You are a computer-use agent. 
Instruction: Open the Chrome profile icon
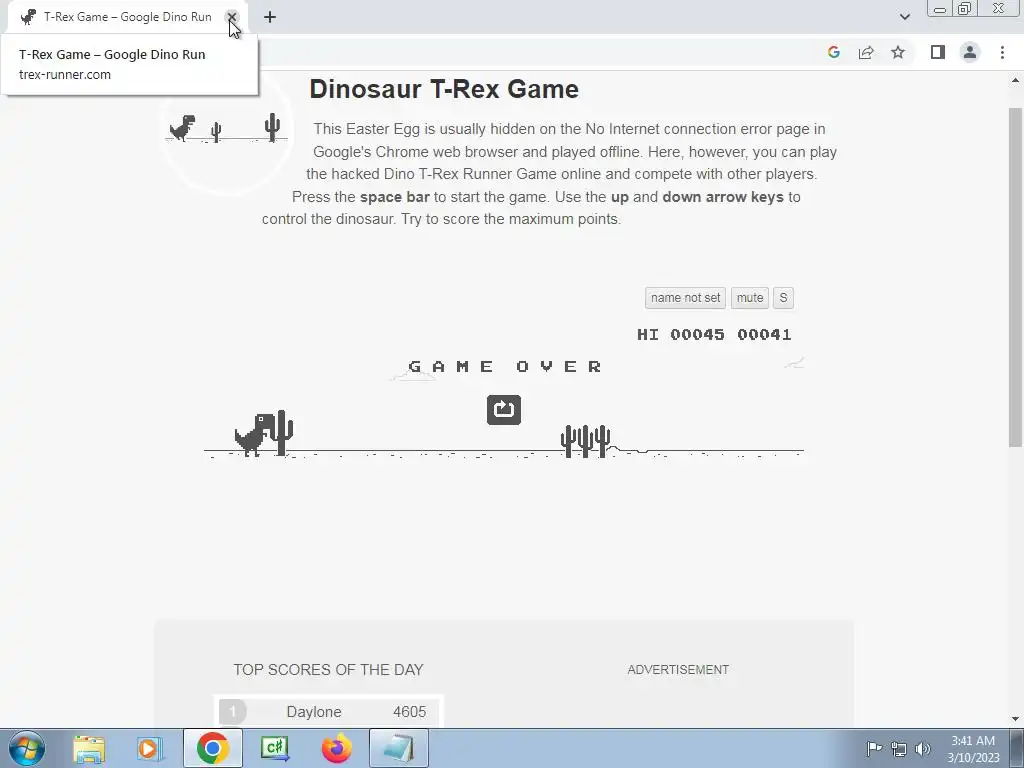(x=970, y=52)
